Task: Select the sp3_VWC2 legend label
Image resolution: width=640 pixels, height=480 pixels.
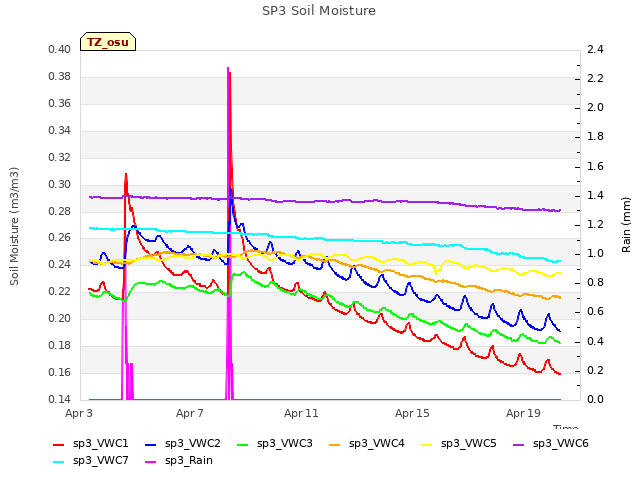Action: [x=193, y=444]
